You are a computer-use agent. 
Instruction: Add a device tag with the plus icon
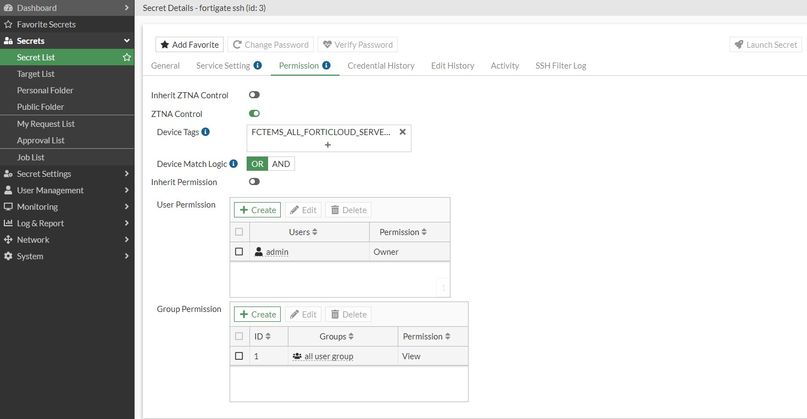tap(327, 146)
